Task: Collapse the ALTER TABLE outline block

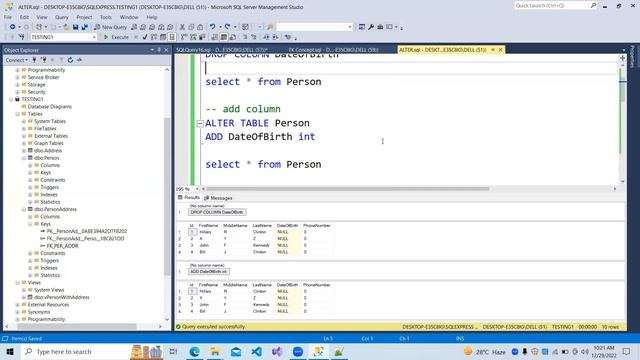Action: [x=200, y=123]
